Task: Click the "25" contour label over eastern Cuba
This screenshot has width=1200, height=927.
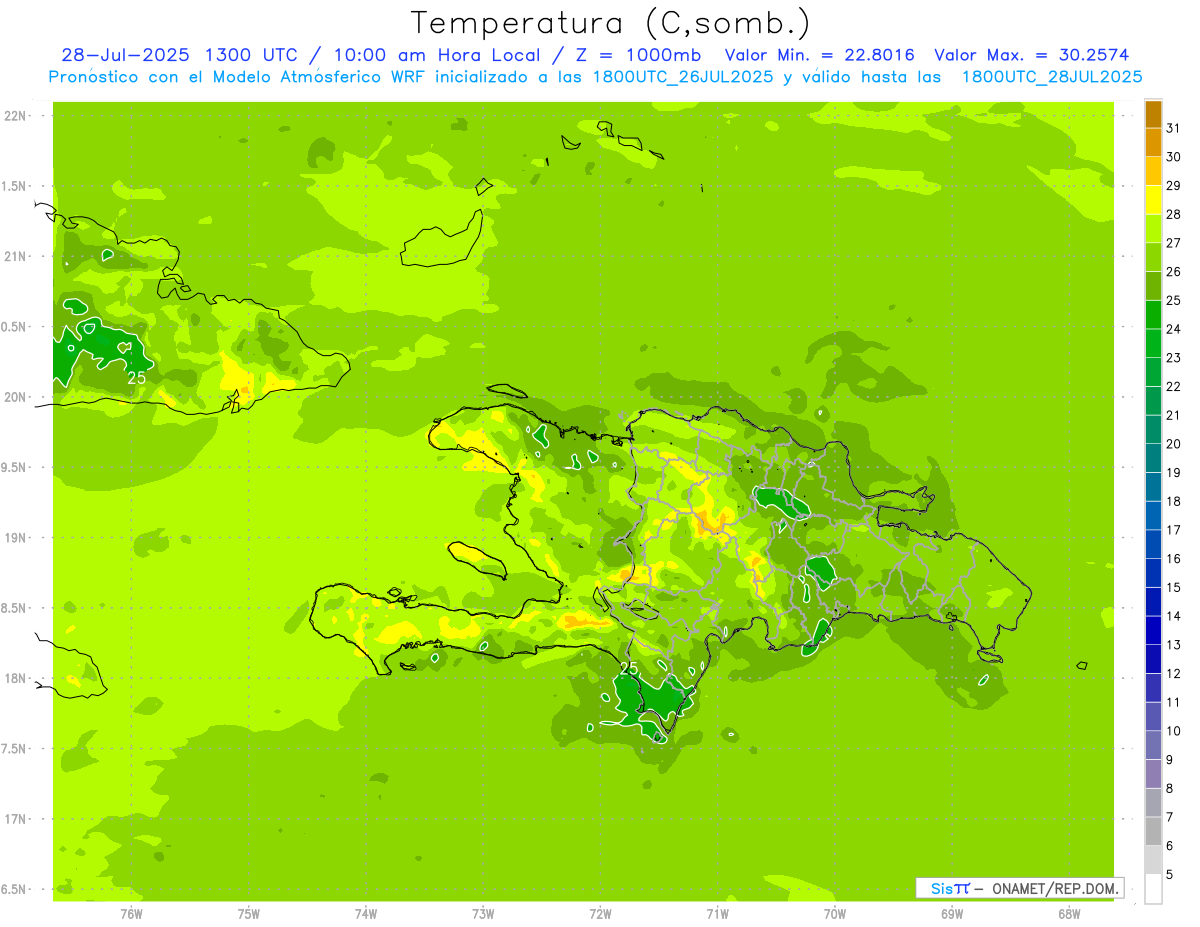Action: 137,379
